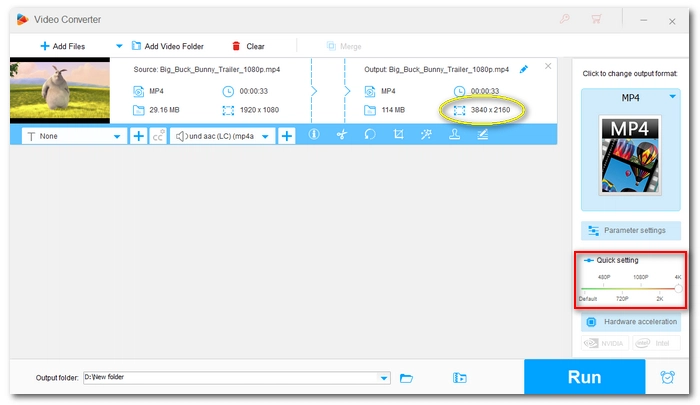The height and width of the screenshot is (405, 700).
Task: Open the alarm clock scheduler icon
Action: tap(667, 377)
